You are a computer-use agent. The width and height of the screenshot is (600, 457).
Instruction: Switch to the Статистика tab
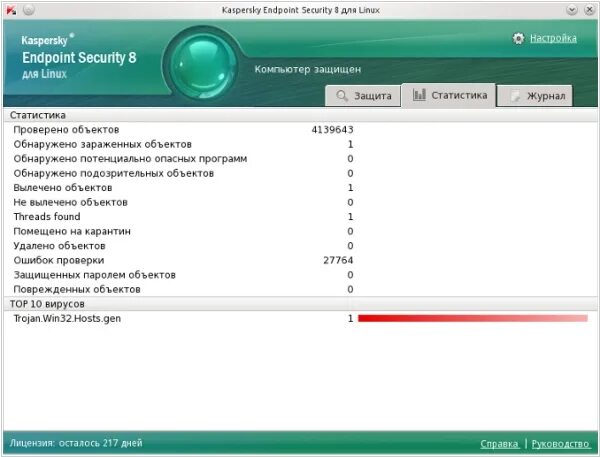click(448, 95)
